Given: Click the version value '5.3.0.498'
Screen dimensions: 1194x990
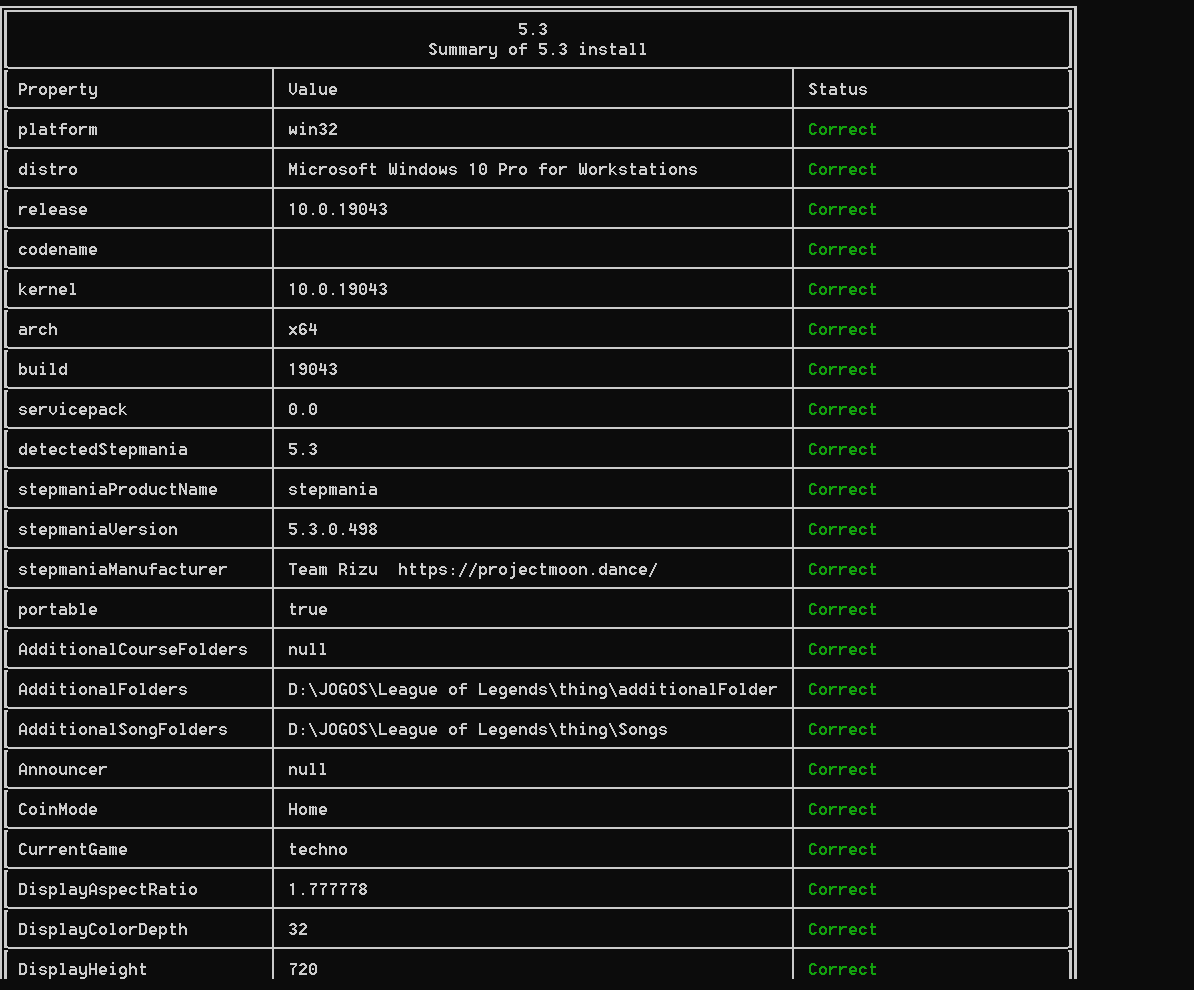Looking at the screenshot, I should 333,529.
